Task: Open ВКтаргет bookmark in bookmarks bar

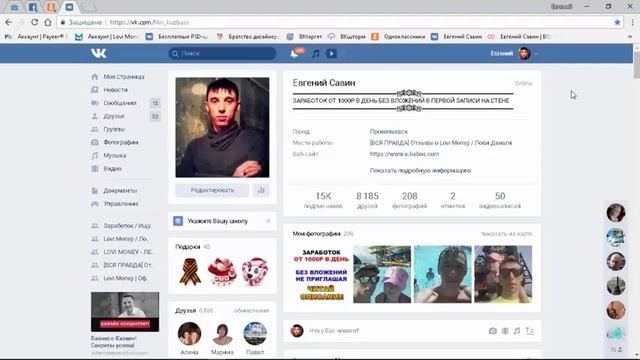Action: (x=305, y=36)
